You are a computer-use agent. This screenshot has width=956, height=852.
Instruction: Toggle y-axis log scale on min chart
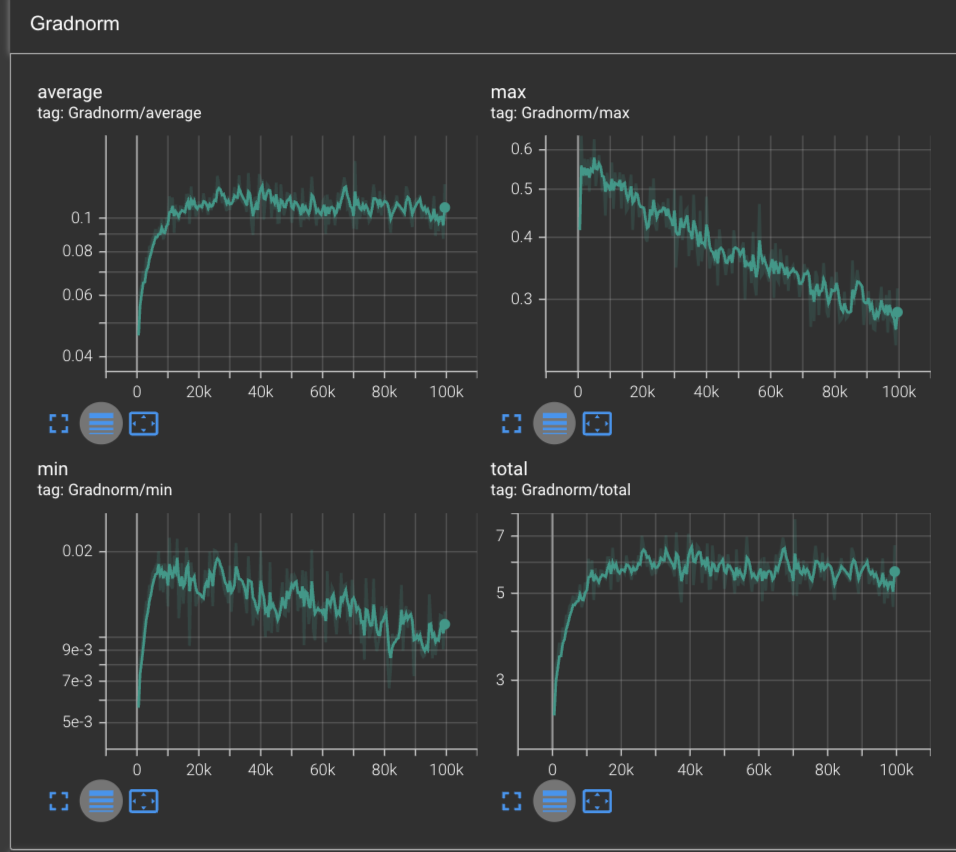[x=101, y=801]
